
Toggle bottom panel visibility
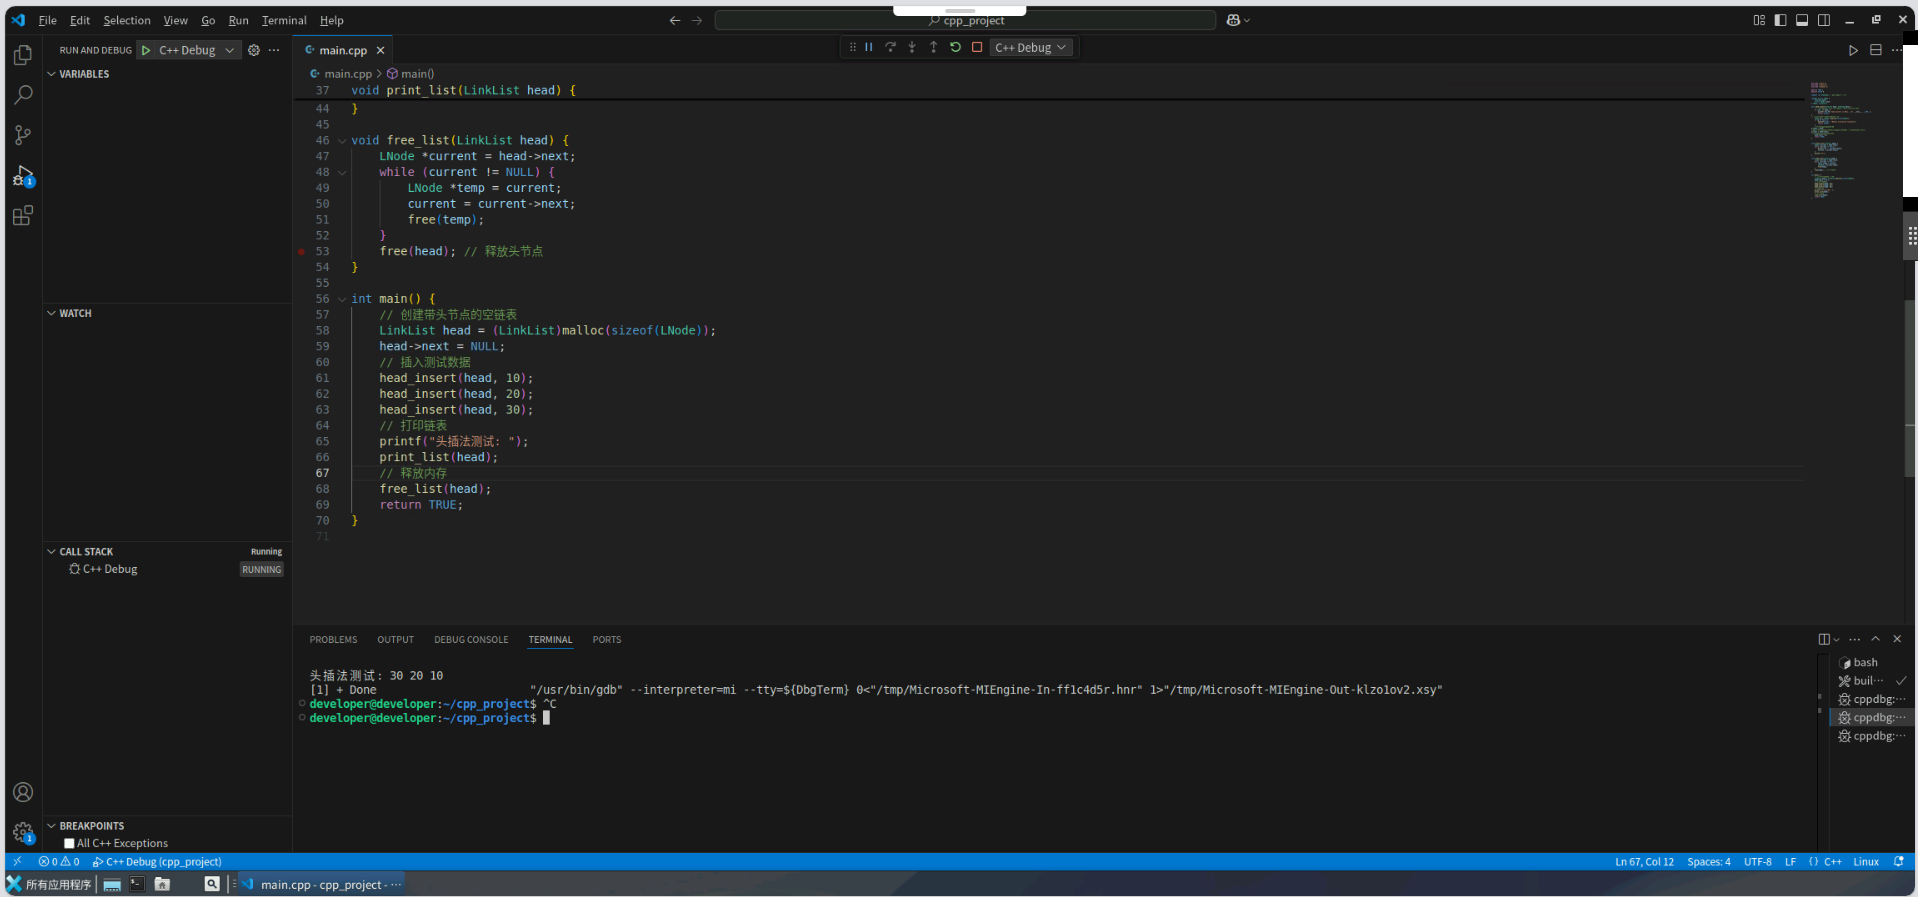[x=1802, y=20]
